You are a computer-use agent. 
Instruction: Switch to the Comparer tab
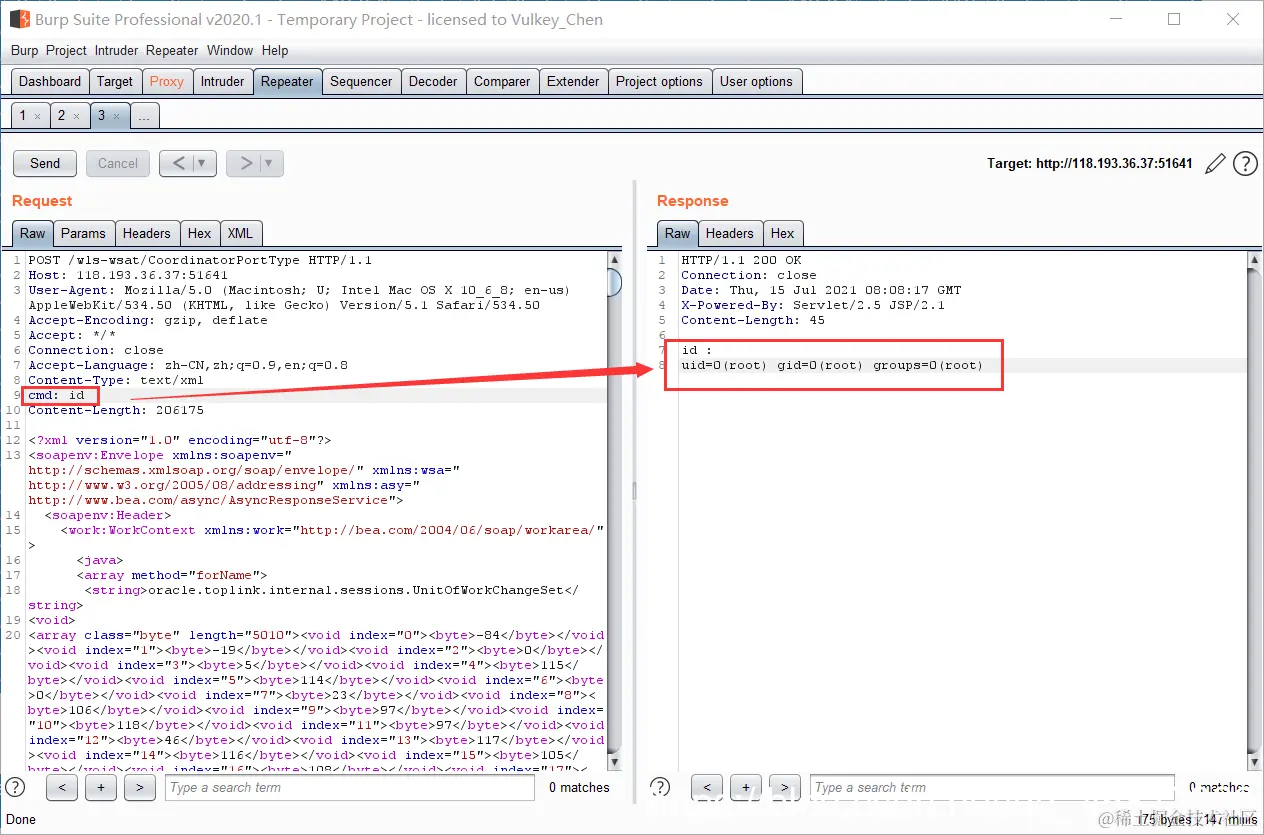point(502,82)
